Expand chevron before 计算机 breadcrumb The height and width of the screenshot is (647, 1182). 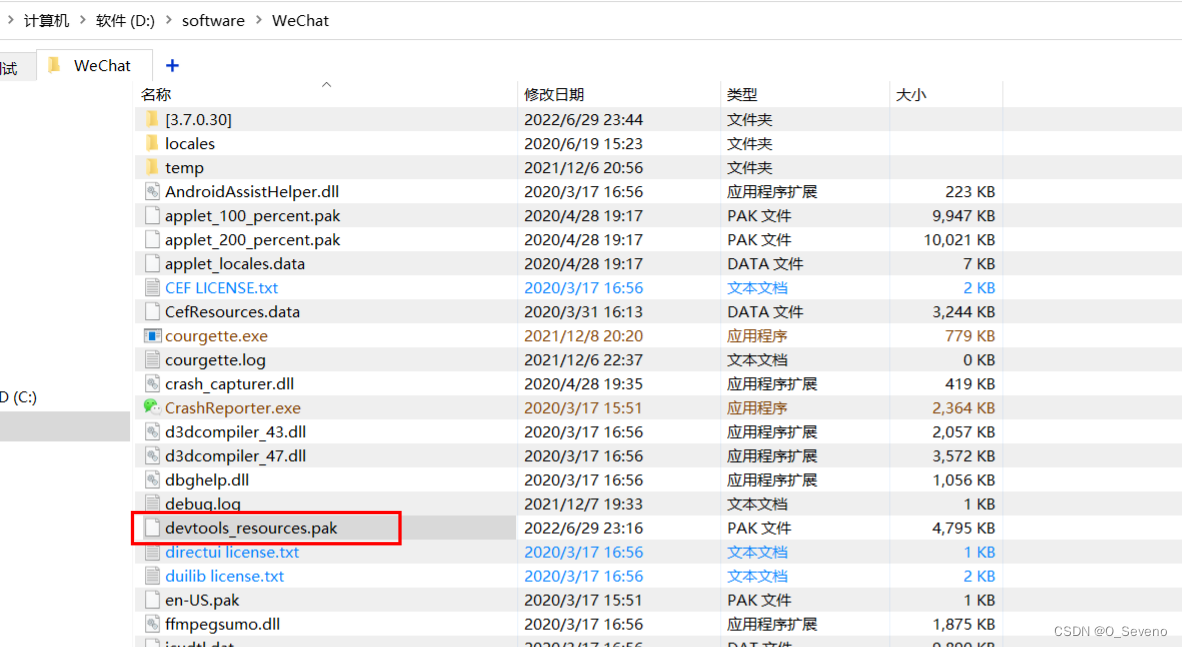pos(11,20)
